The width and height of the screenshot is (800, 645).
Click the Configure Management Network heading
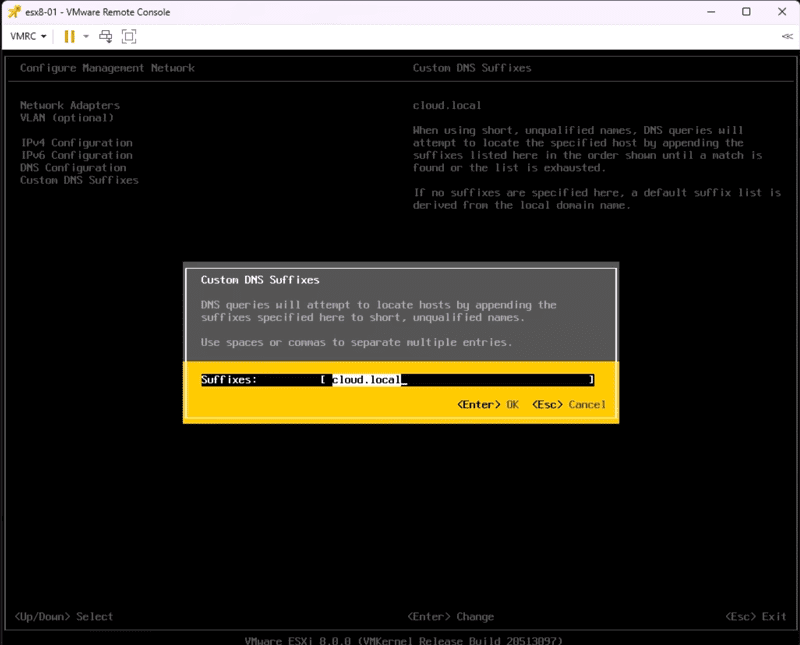[107, 68]
